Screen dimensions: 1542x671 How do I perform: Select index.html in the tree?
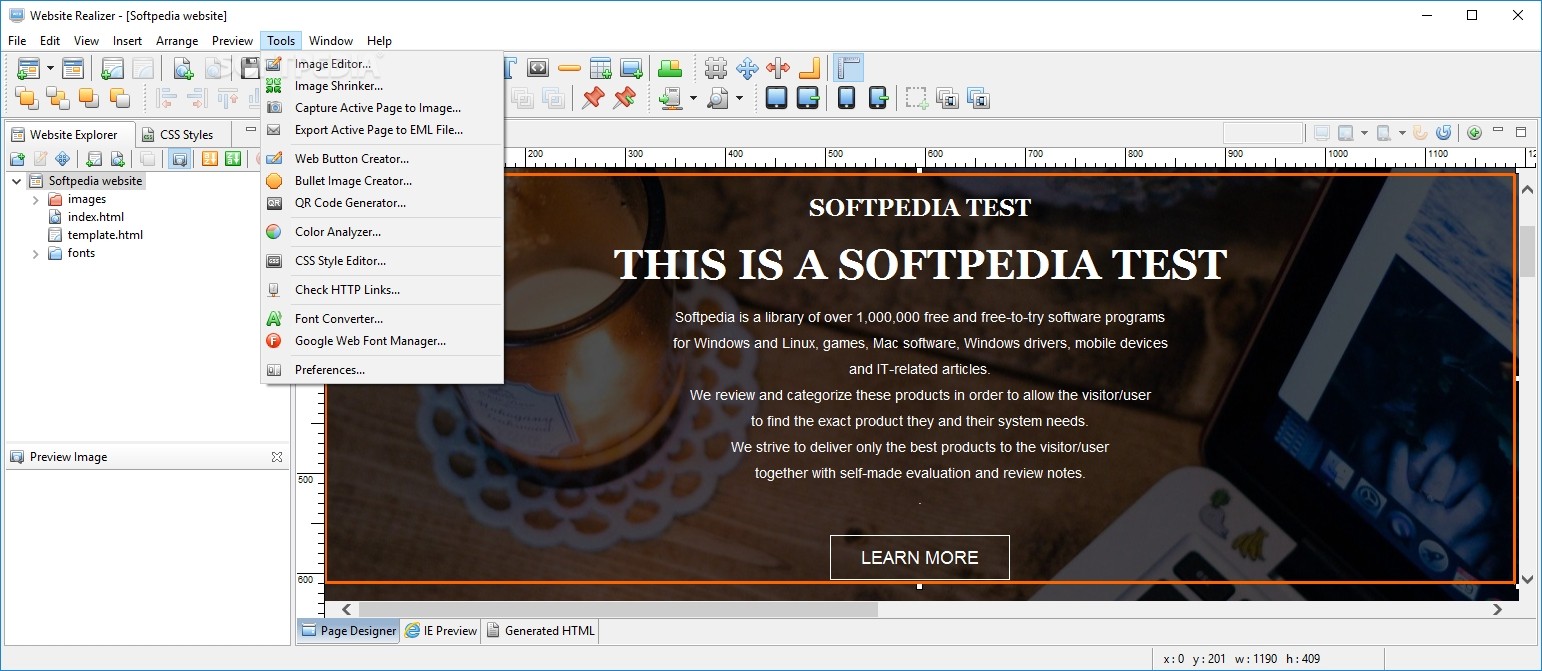click(x=96, y=217)
